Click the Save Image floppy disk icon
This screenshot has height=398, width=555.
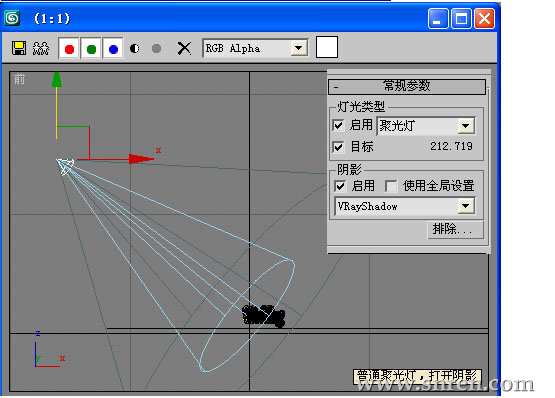(19, 48)
